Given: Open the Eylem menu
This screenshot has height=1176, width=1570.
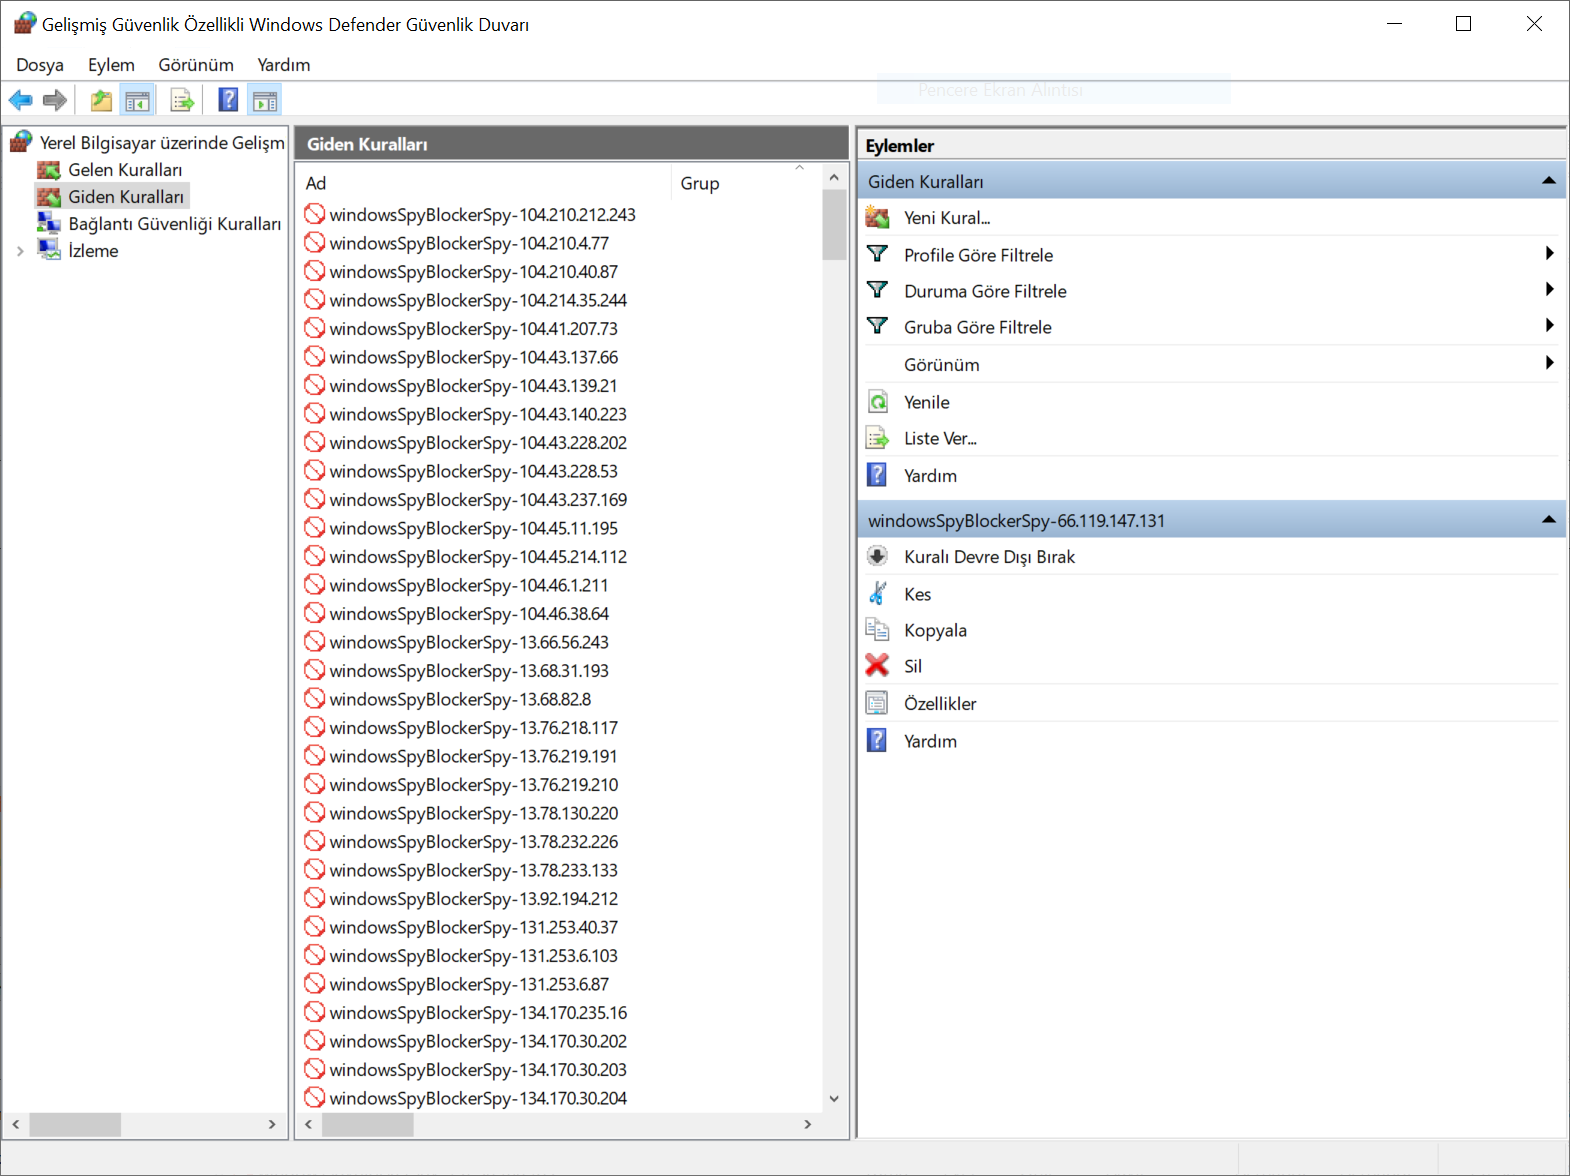Looking at the screenshot, I should [111, 65].
